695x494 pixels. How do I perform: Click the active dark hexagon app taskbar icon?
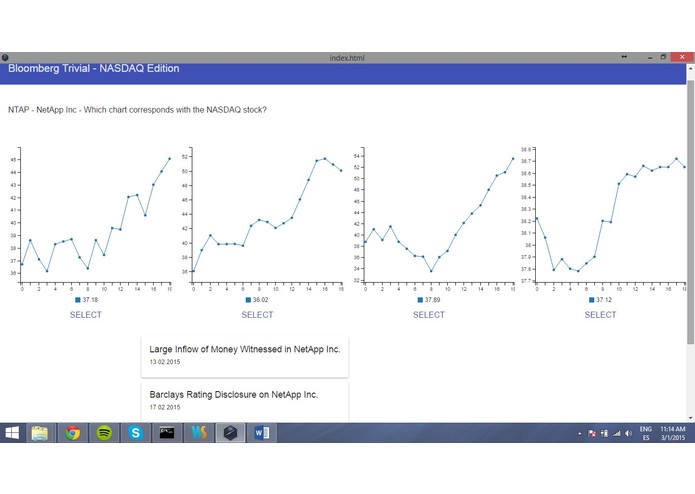coord(230,433)
